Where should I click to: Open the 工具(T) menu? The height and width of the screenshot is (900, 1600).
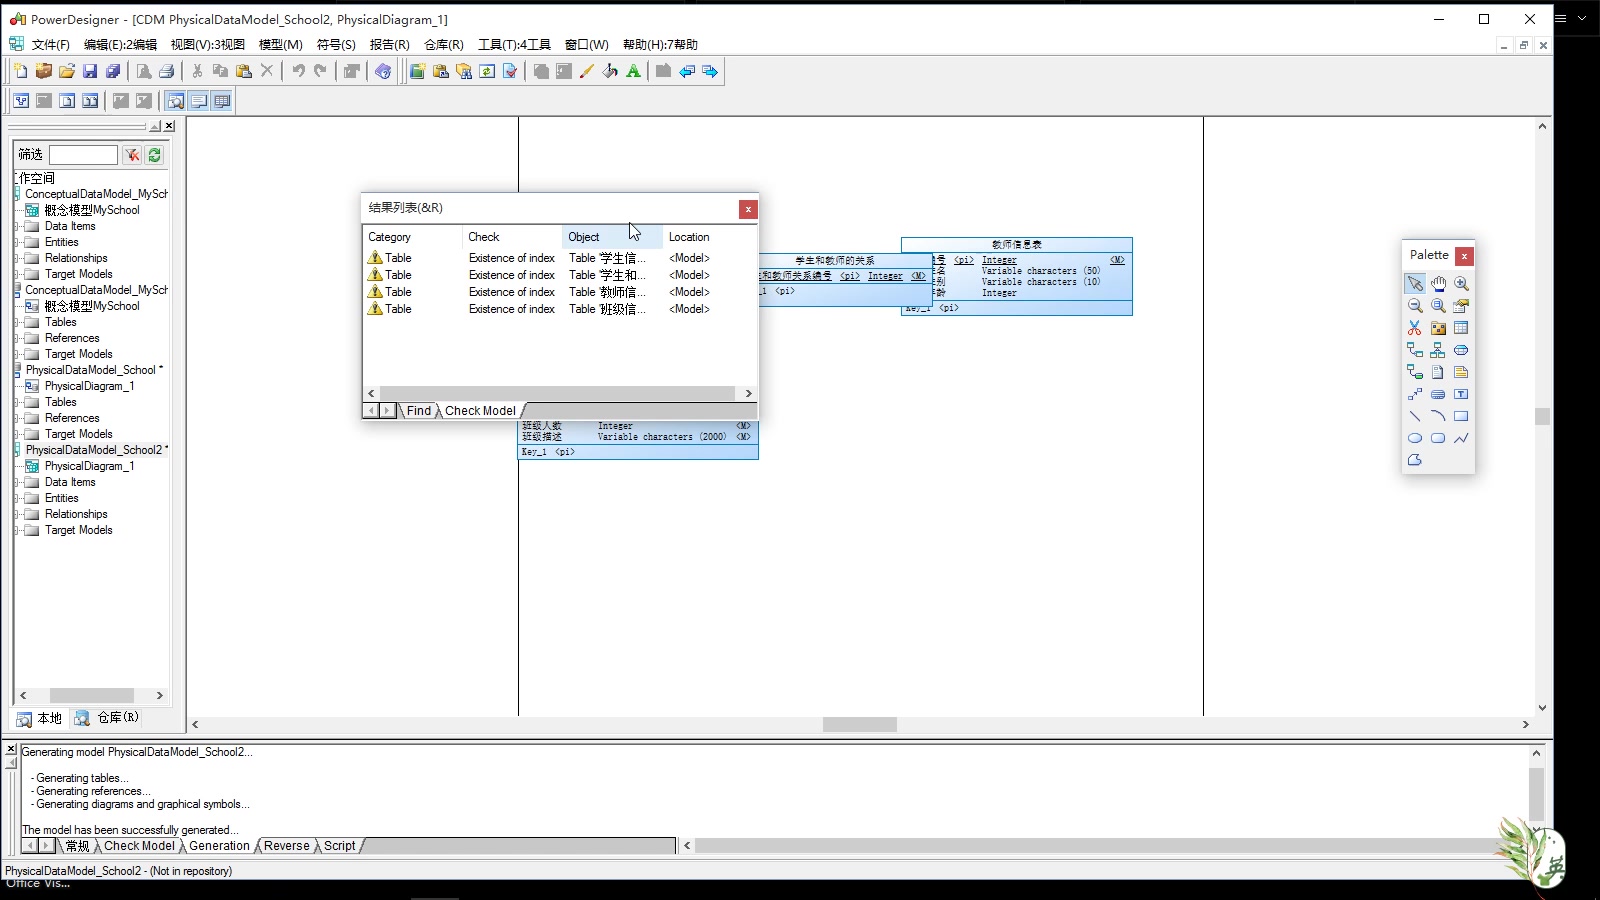pyautogui.click(x=514, y=45)
